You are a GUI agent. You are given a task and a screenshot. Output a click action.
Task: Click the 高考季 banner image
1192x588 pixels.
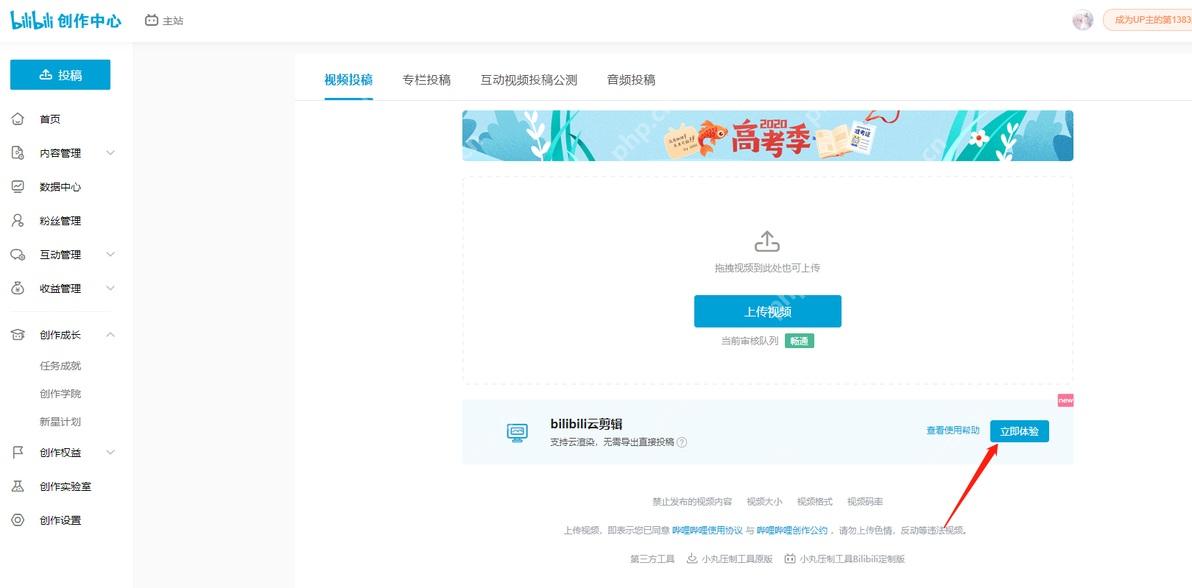point(767,135)
